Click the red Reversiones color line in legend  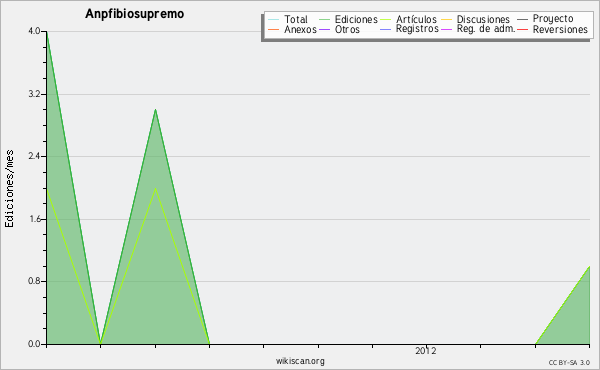tap(523, 29)
